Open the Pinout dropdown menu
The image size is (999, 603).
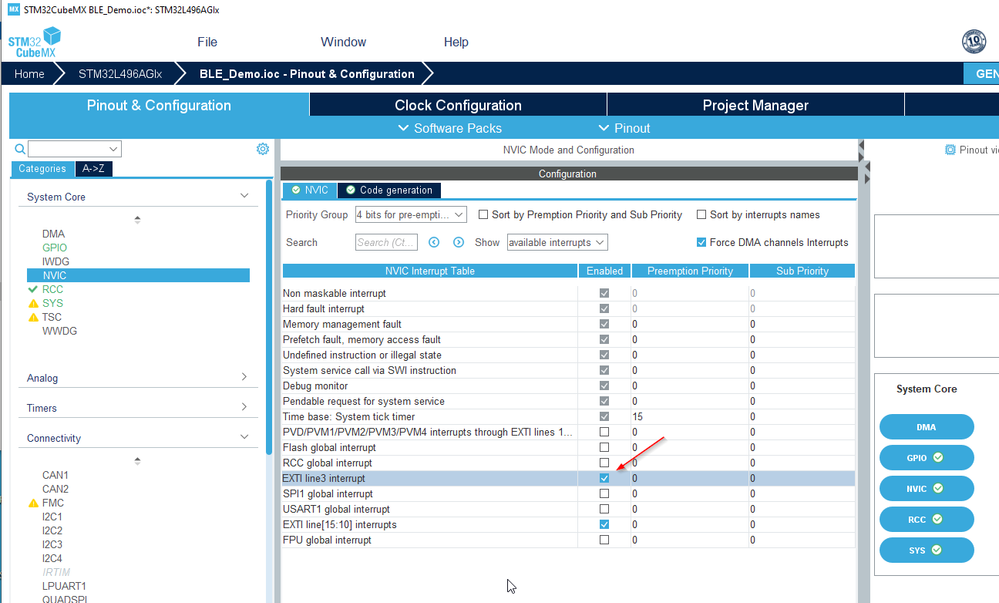(x=624, y=128)
